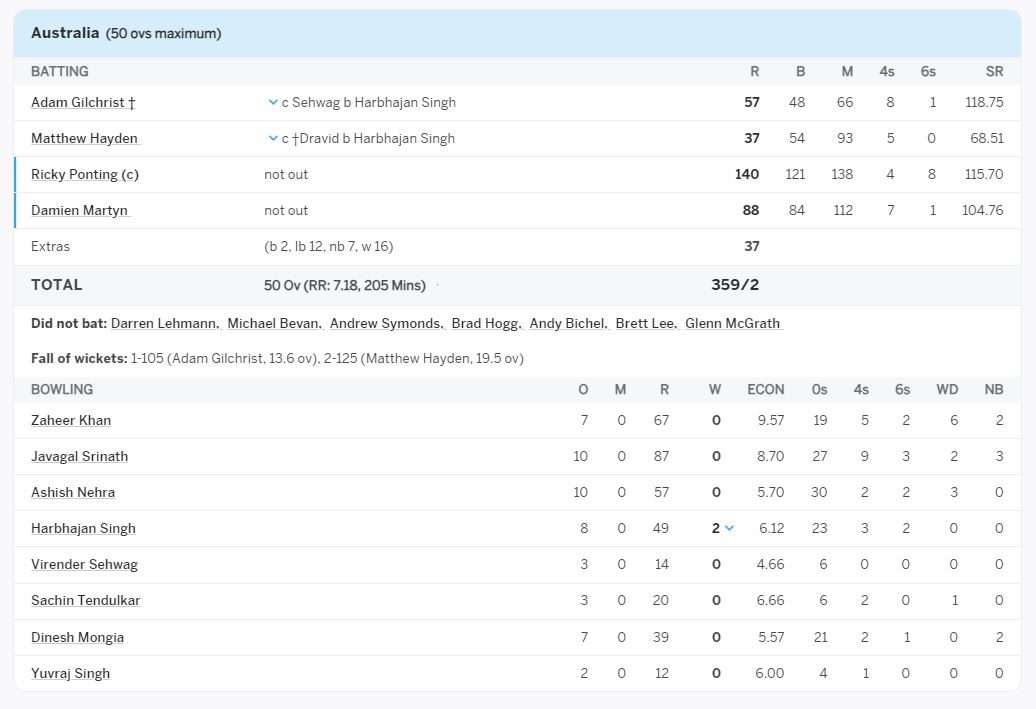Open Andrew Symonds player link

point(385,323)
